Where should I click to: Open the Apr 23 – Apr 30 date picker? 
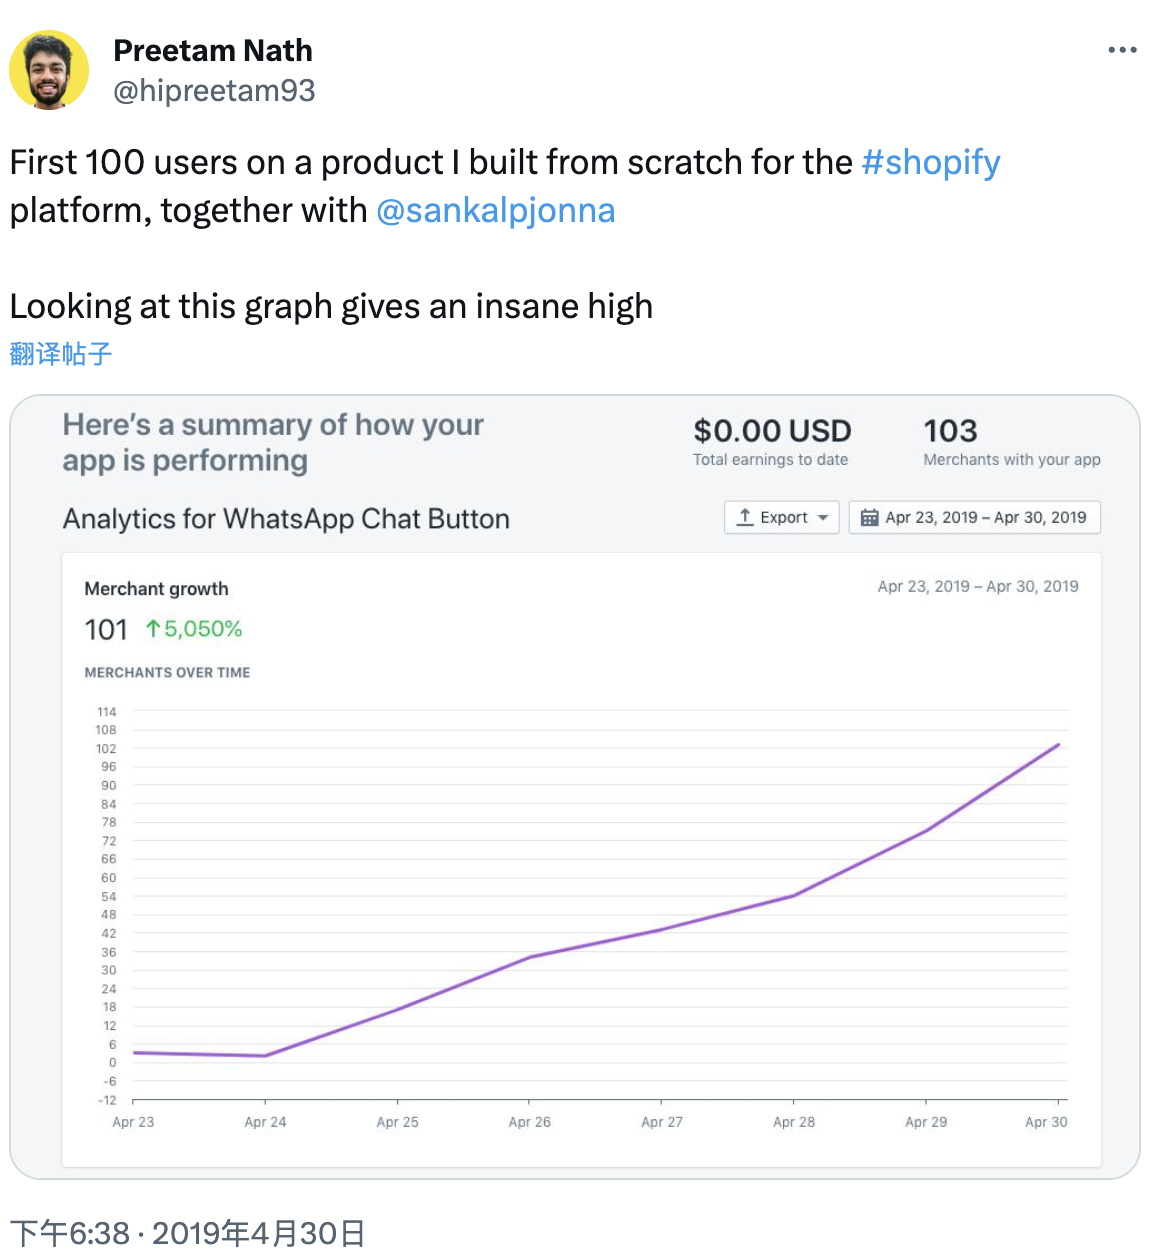tap(975, 517)
